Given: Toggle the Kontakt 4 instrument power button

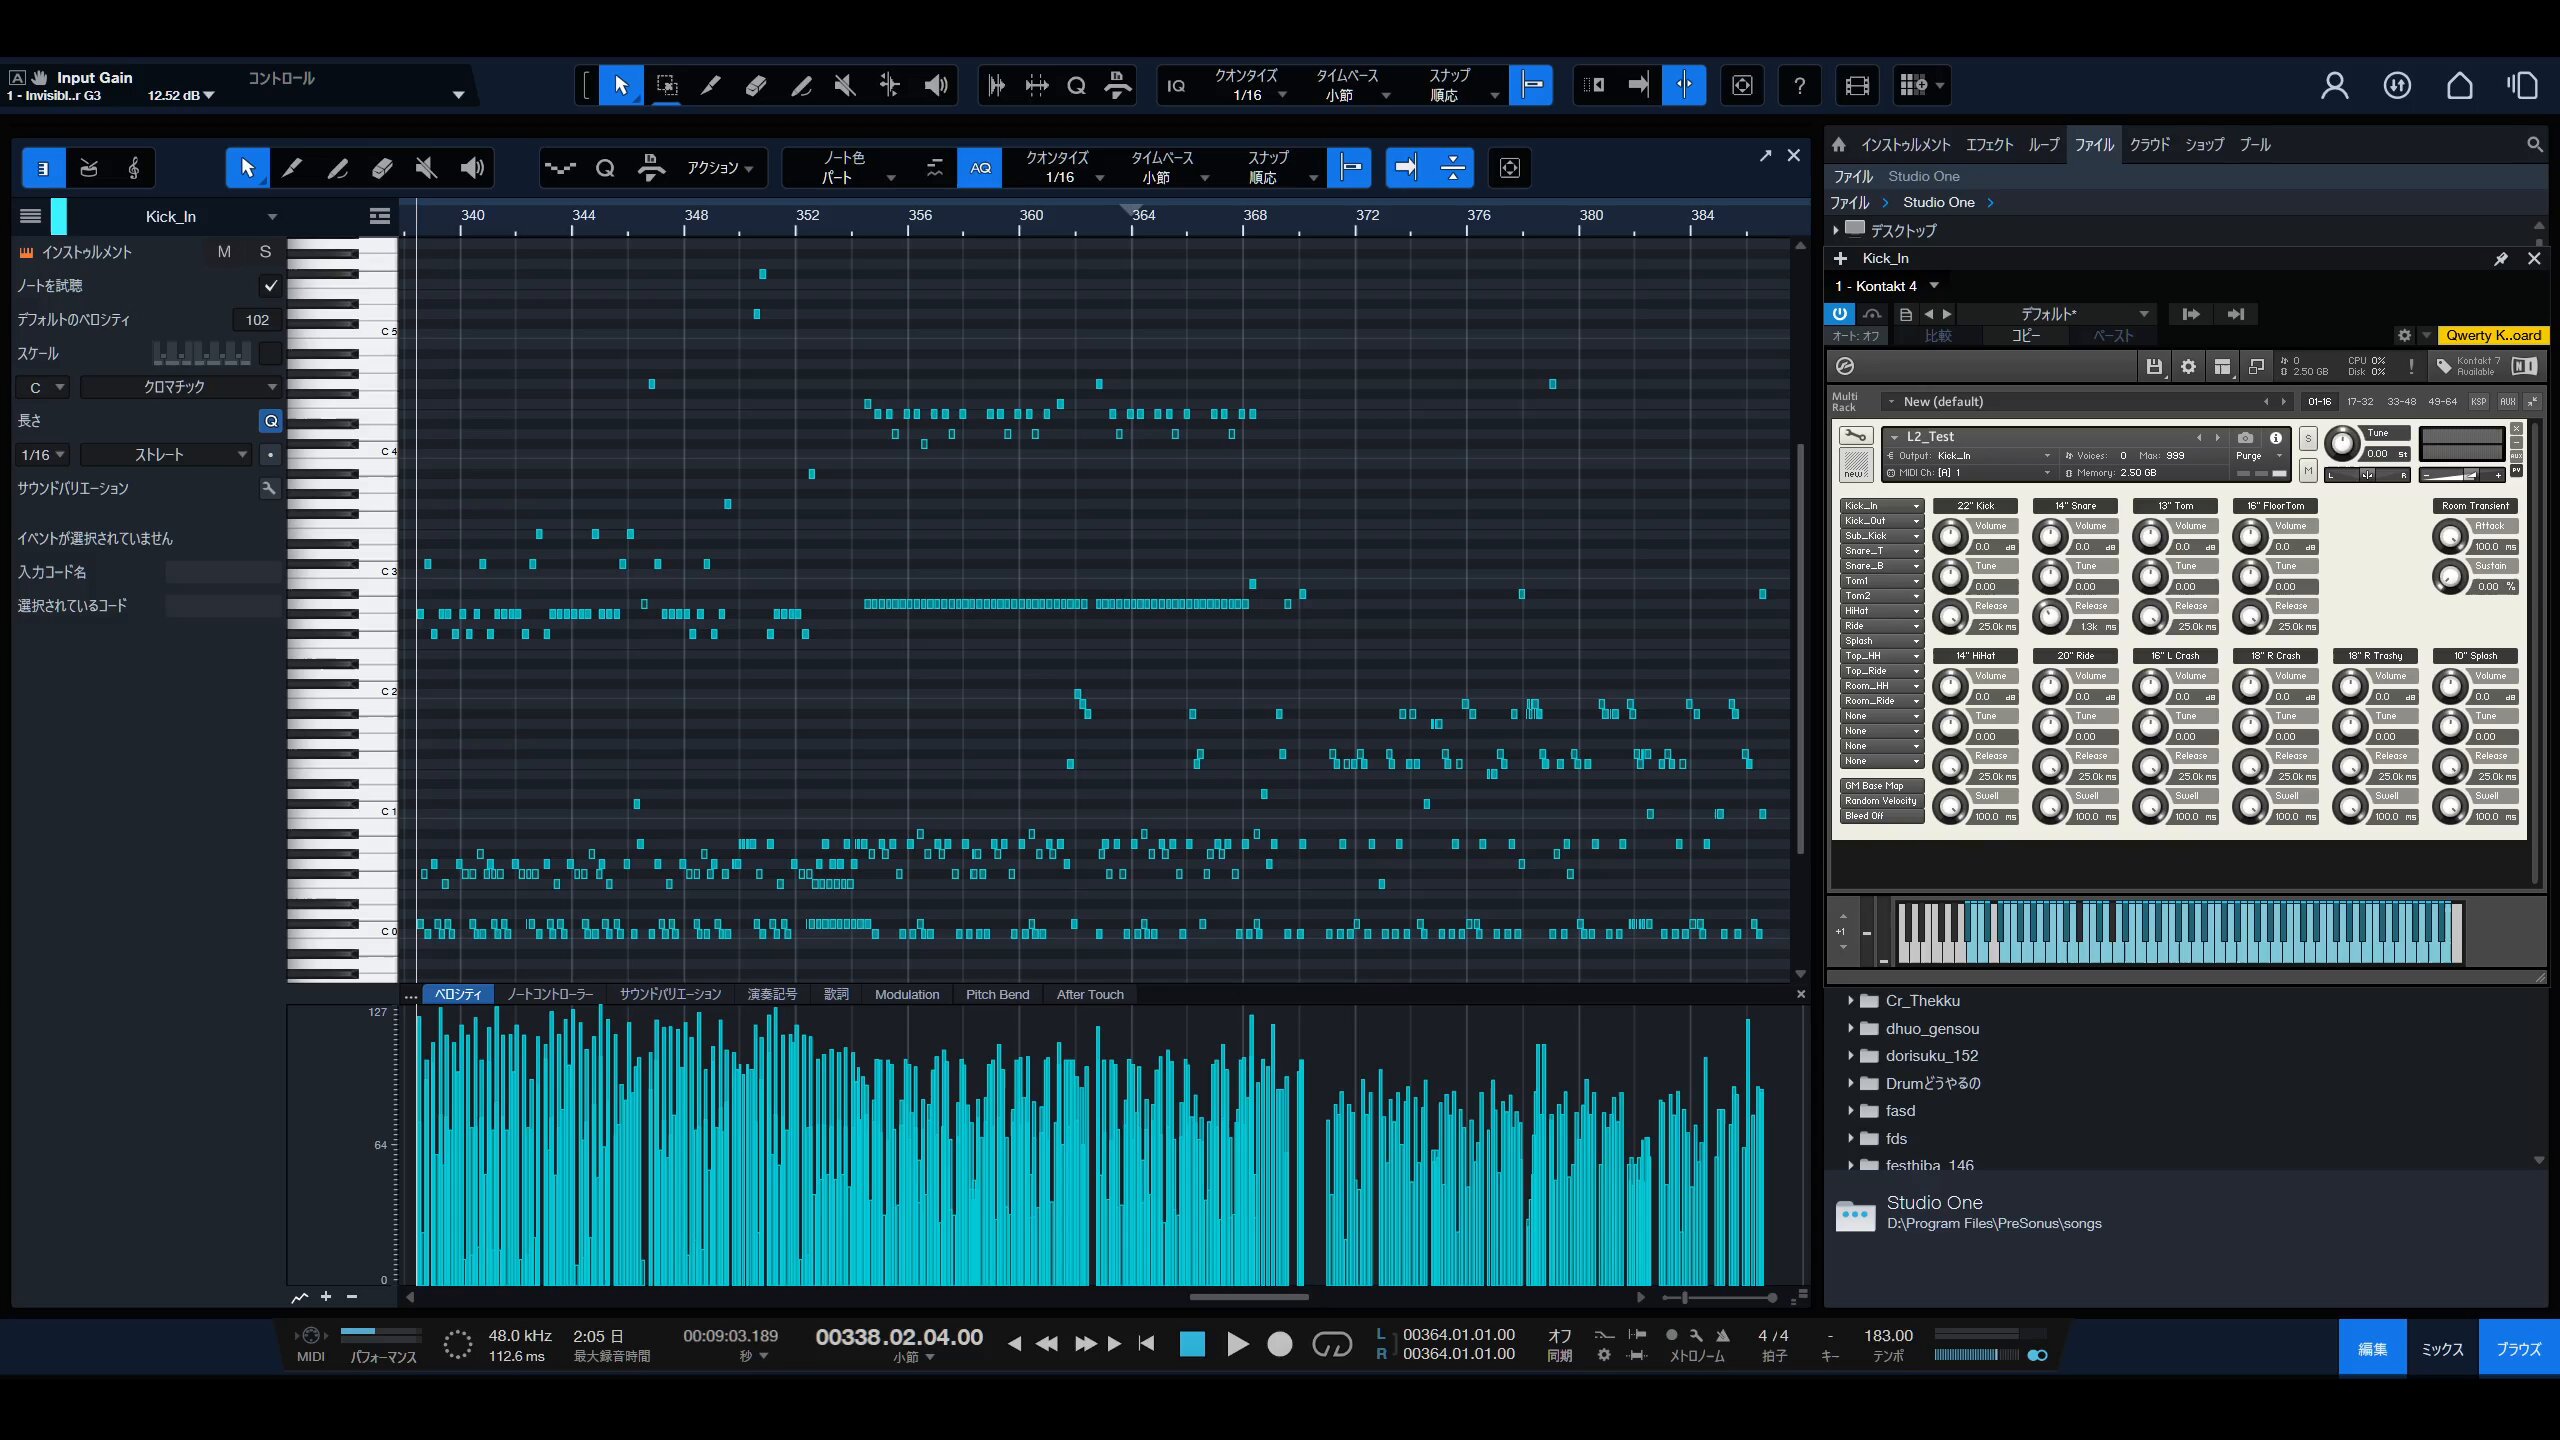Looking at the screenshot, I should (x=1839, y=314).
